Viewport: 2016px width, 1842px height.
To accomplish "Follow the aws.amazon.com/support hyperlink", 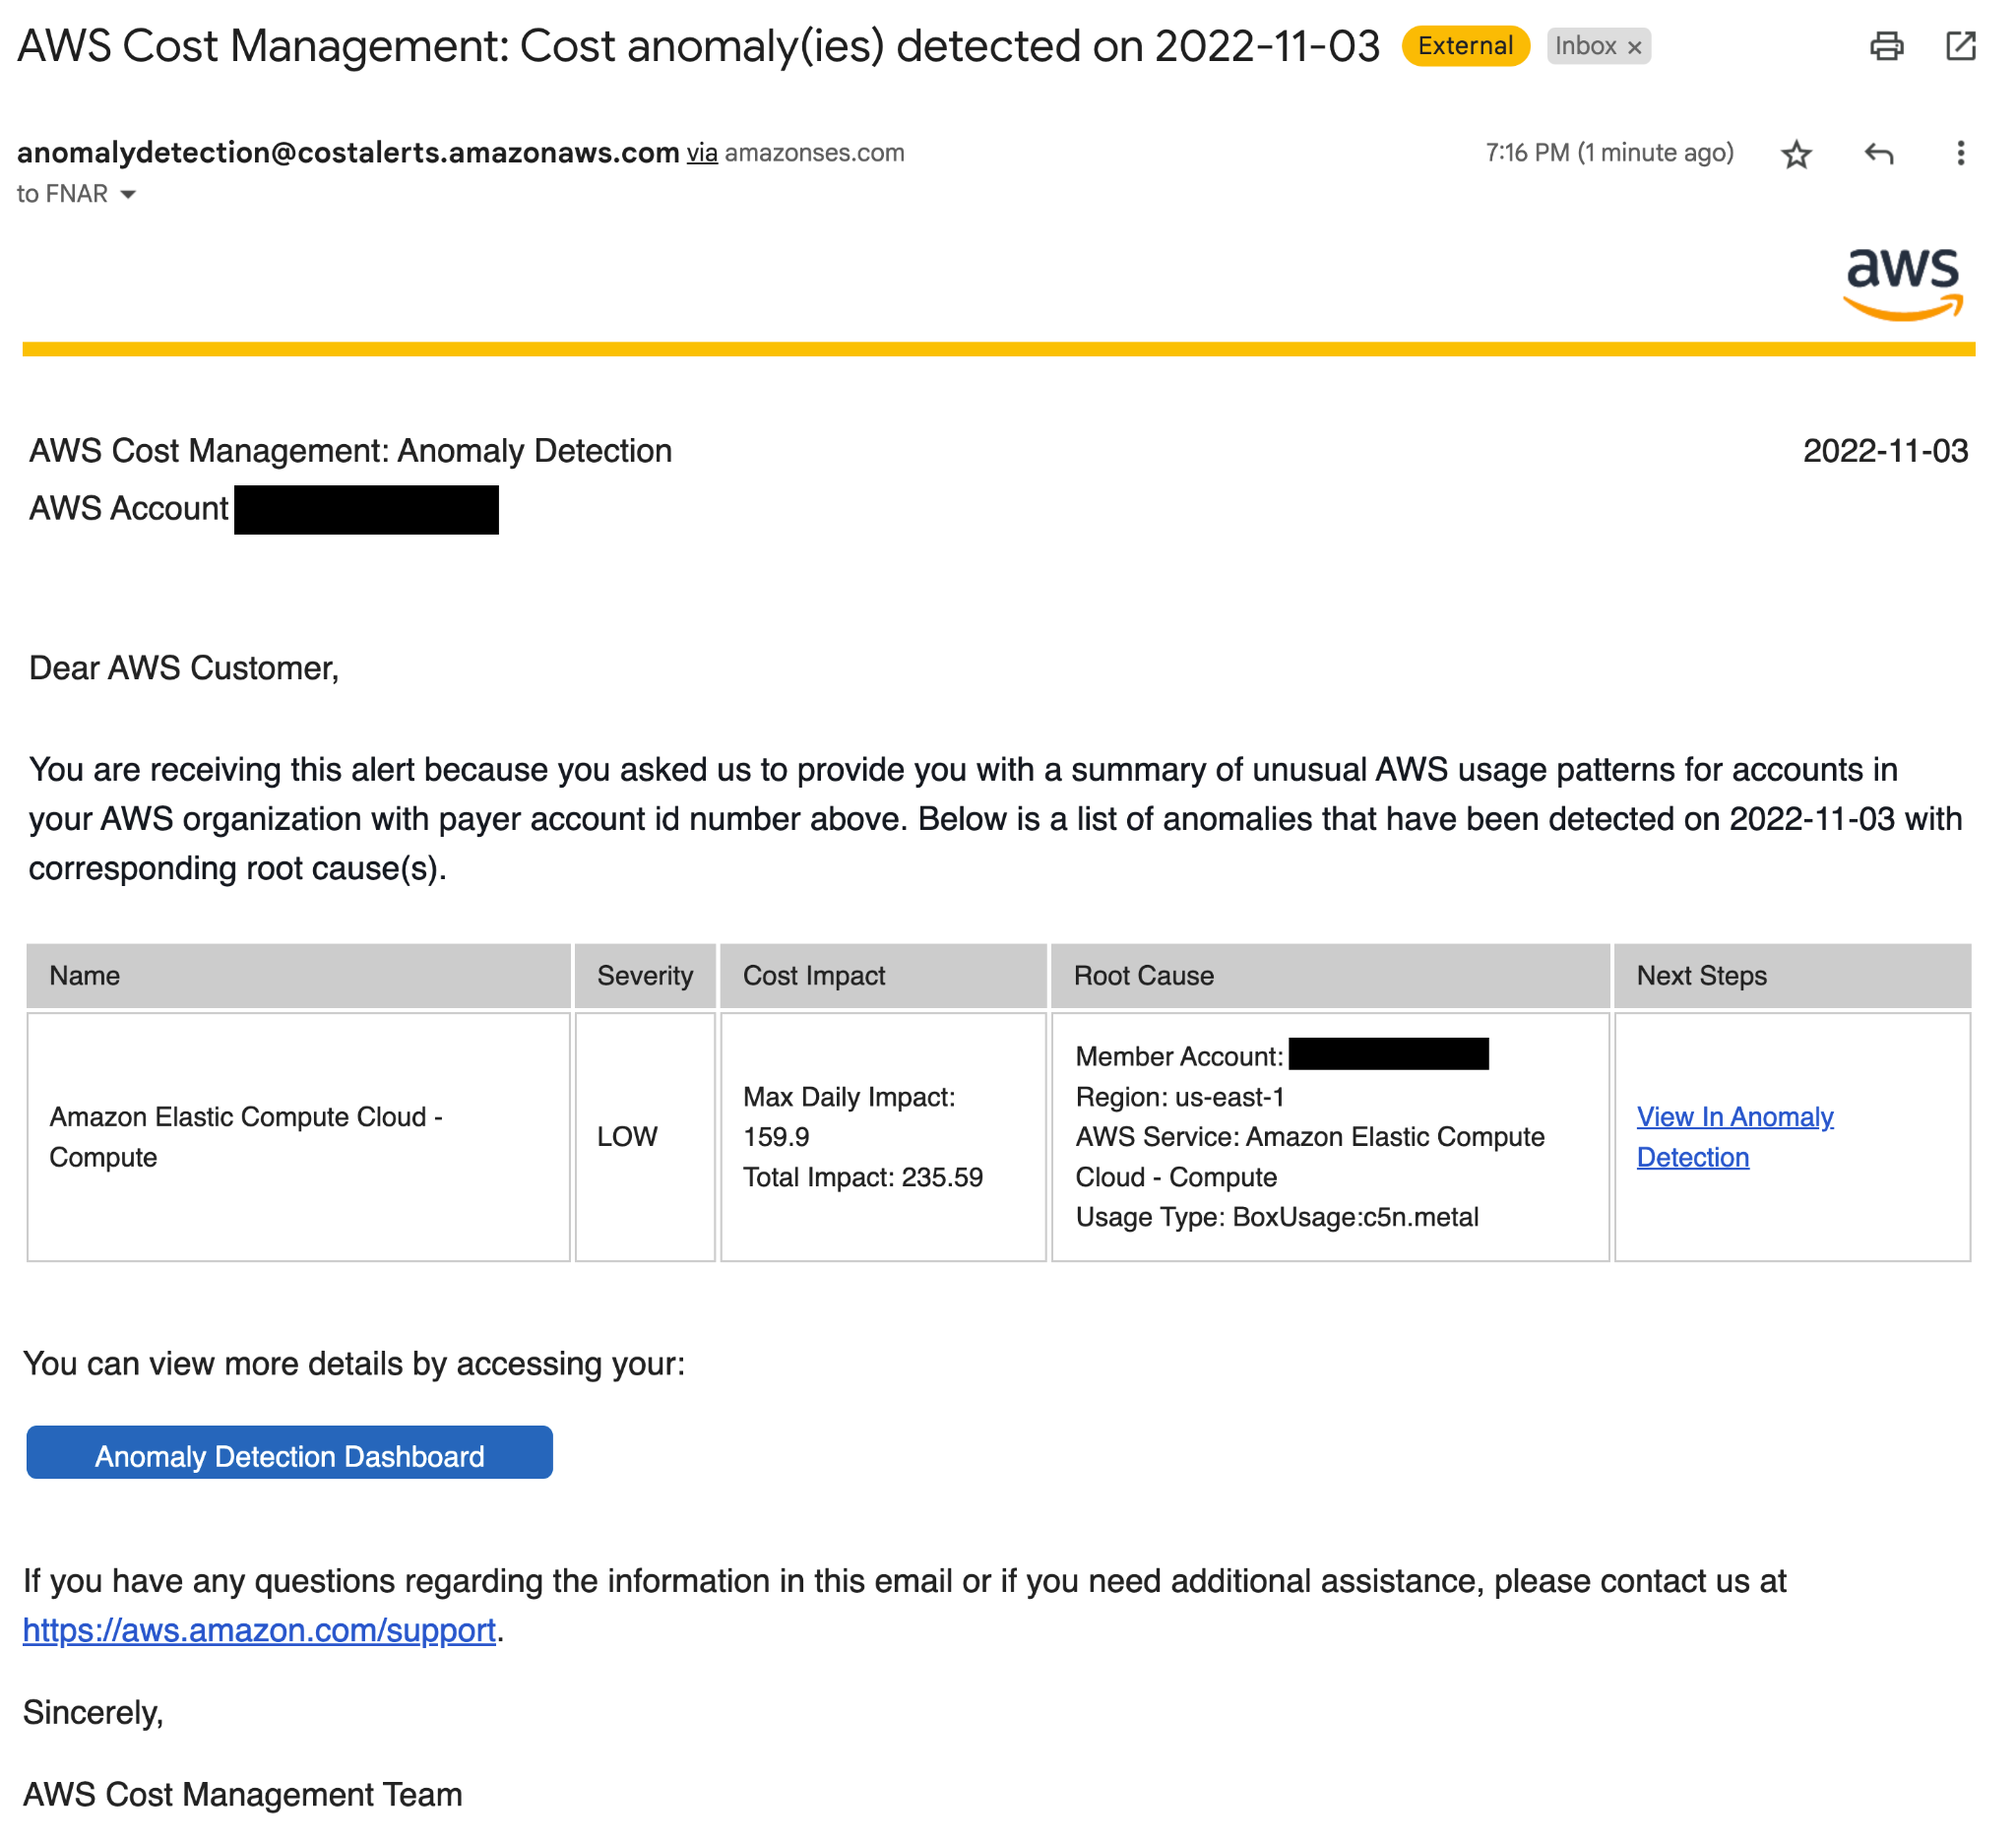I will pyautogui.click(x=259, y=1630).
